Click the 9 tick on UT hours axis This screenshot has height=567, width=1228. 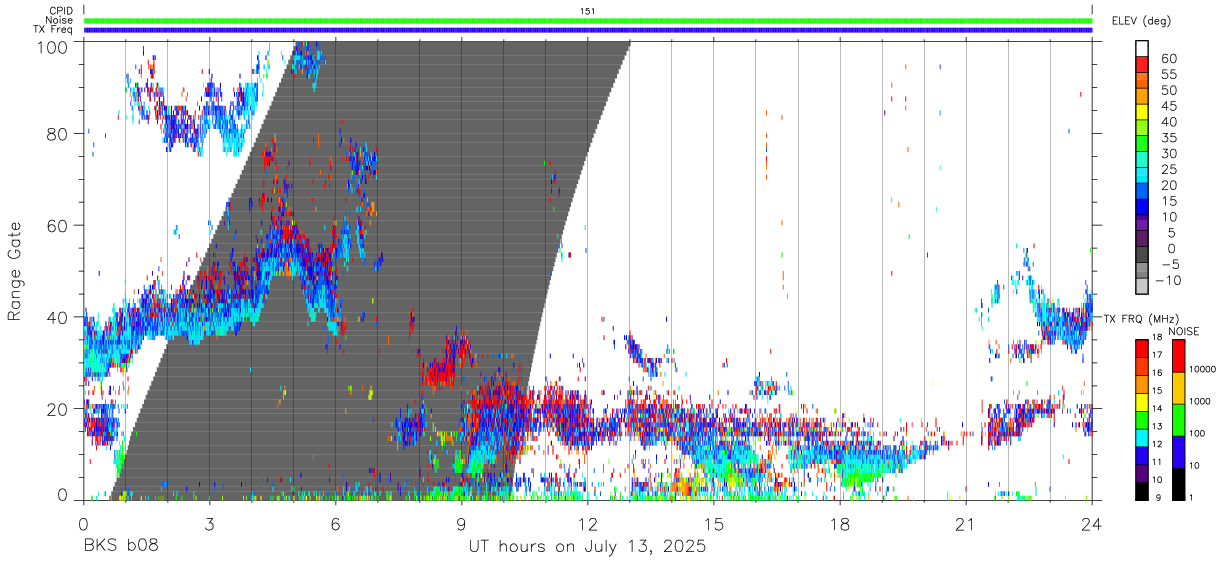462,524
